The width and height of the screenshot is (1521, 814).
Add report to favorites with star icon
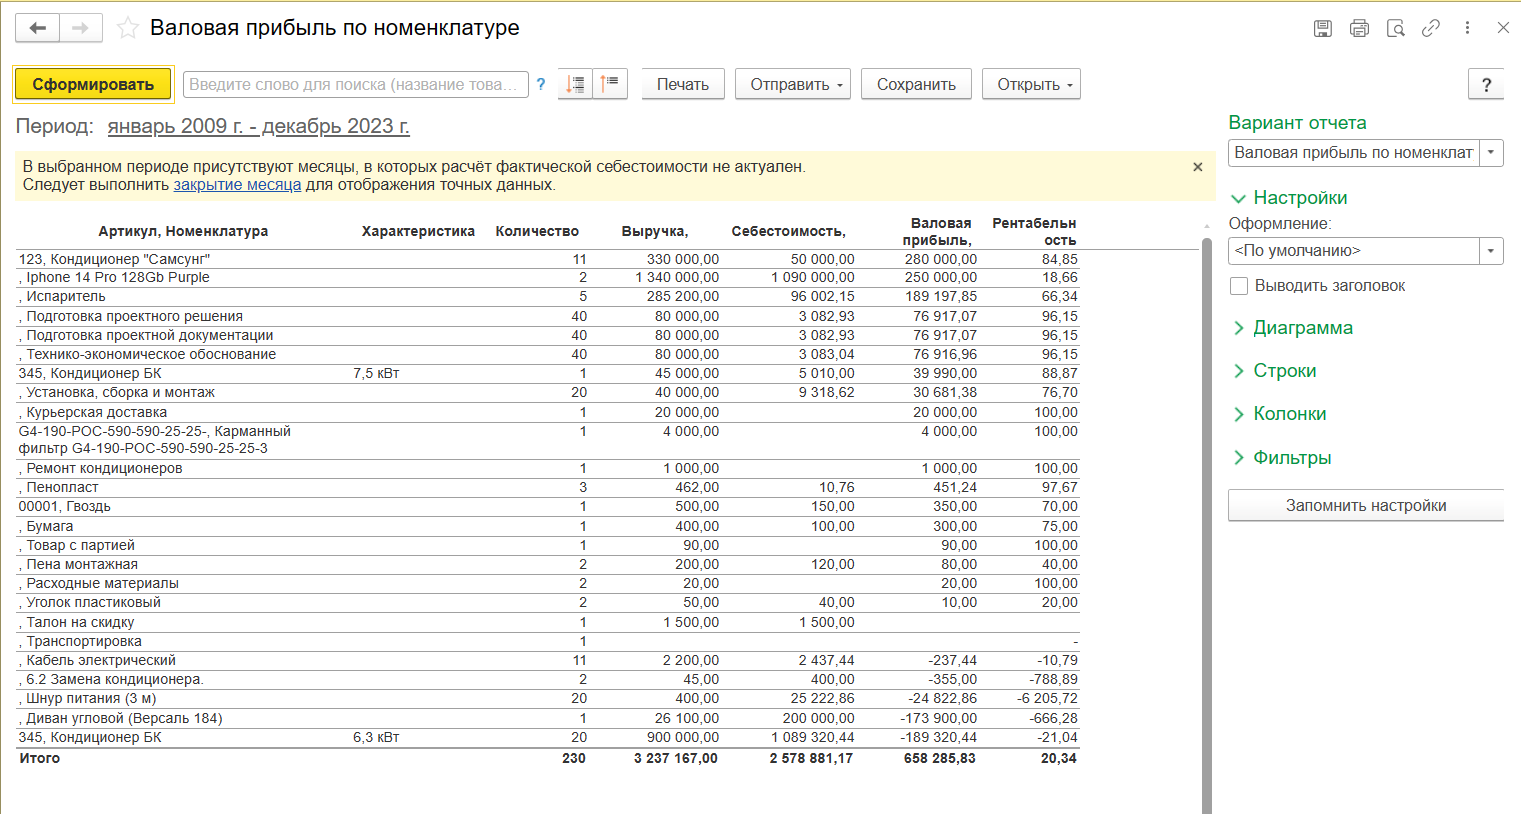pos(128,28)
